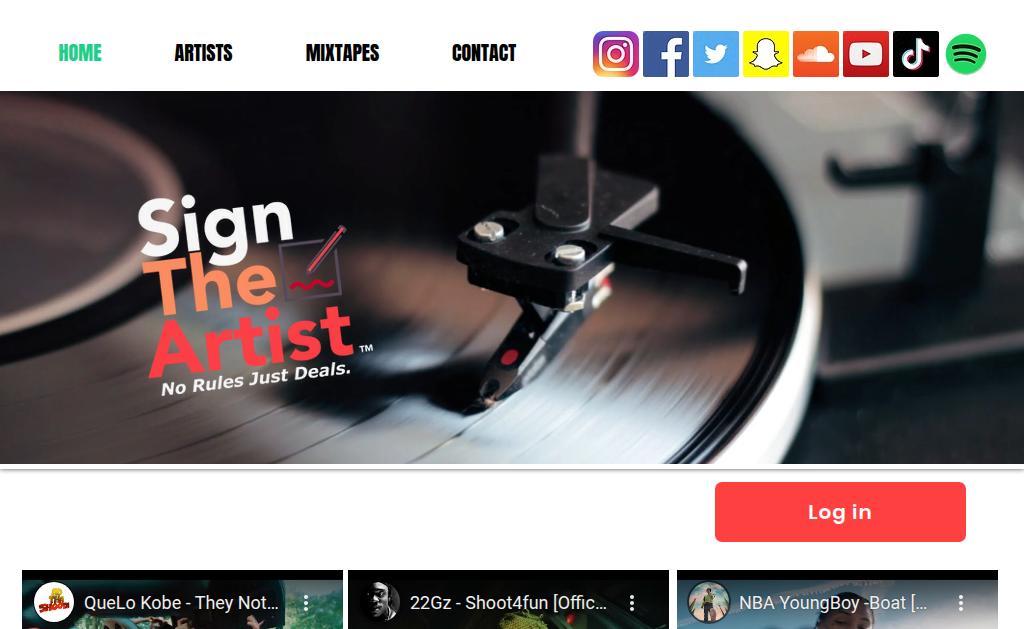
Task: Open the green Spotify icon
Action: click(x=966, y=54)
